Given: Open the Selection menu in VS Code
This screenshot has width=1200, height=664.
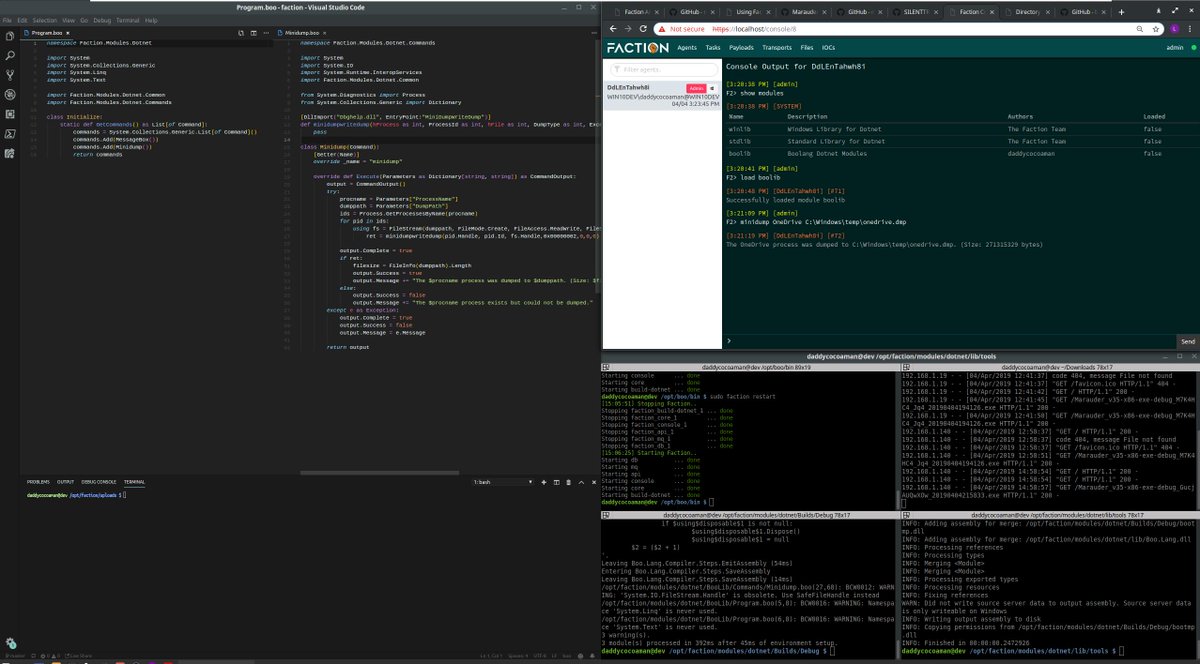Looking at the screenshot, I should pos(45,20).
